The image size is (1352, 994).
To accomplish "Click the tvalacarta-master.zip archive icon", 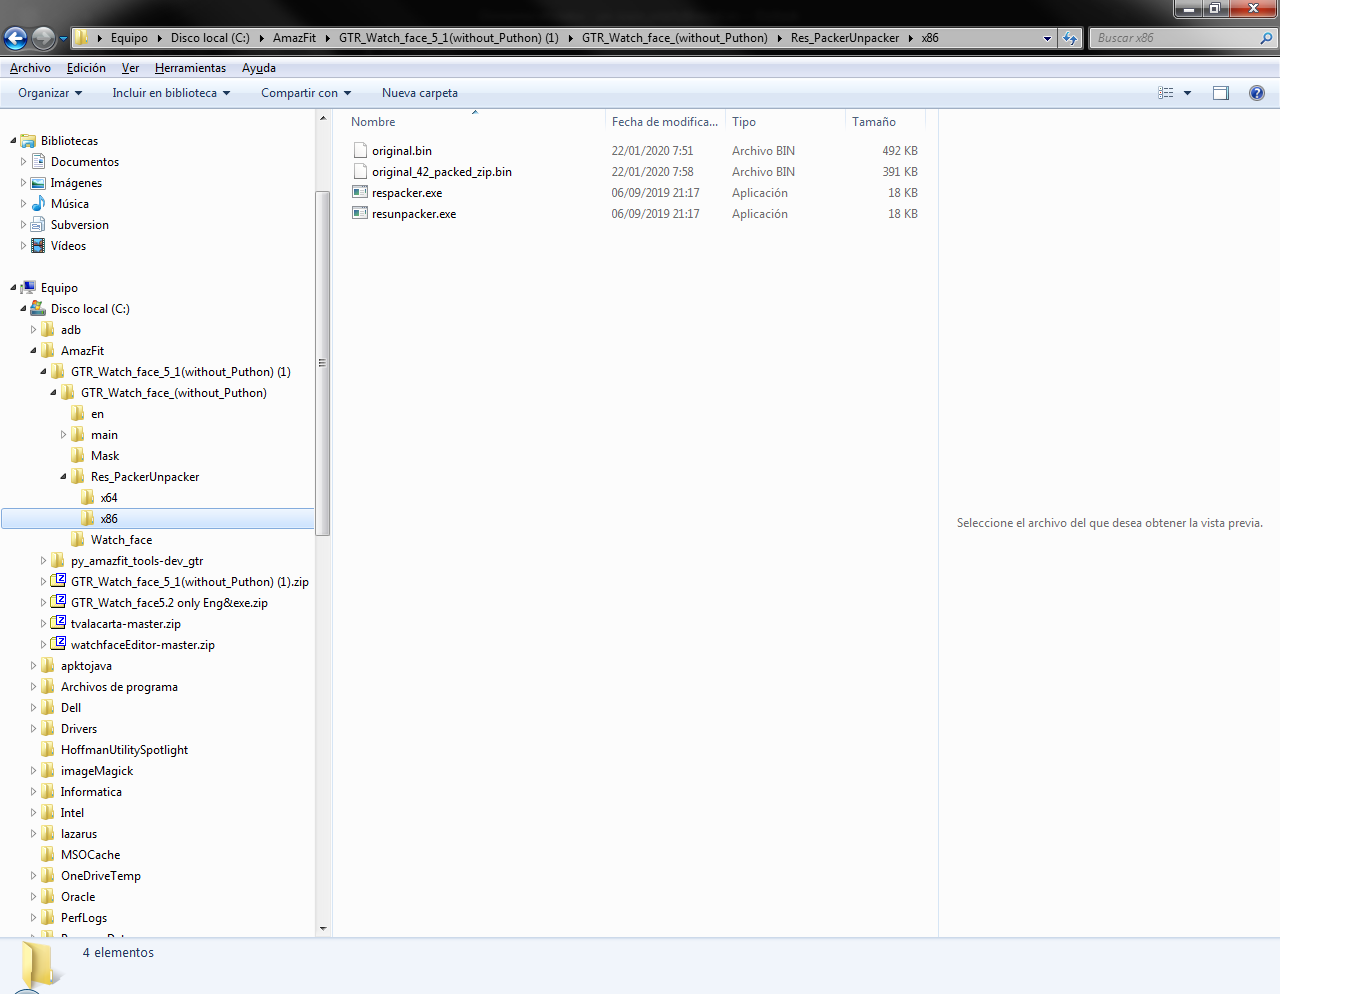I will (59, 623).
